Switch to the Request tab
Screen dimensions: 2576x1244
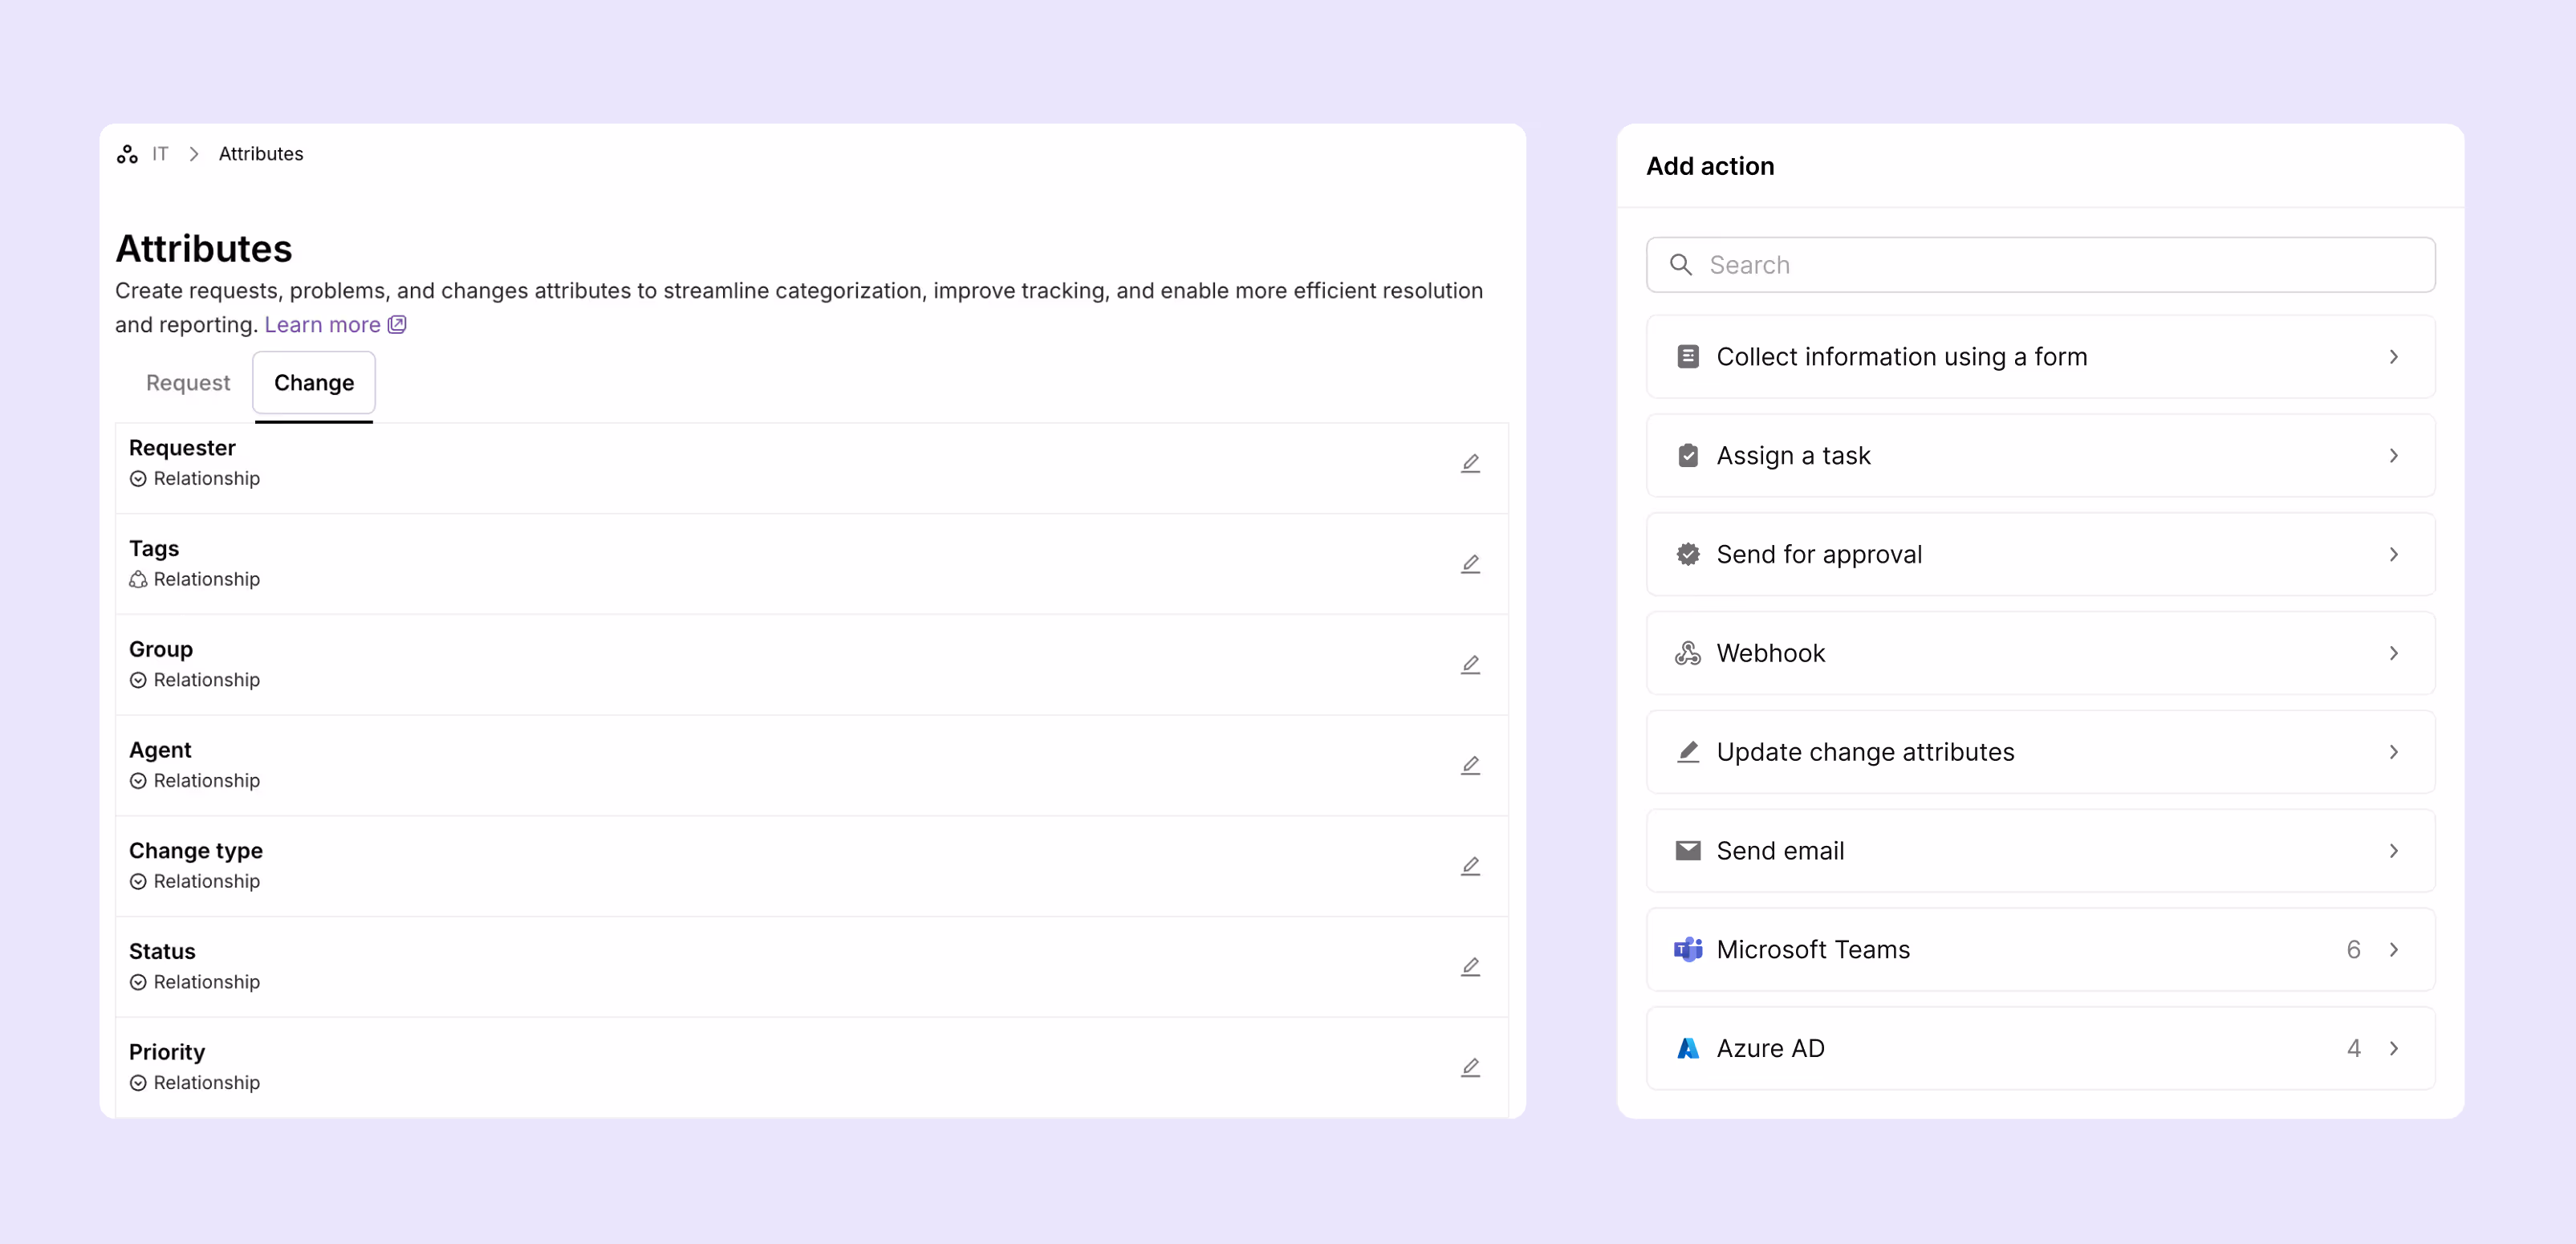point(187,382)
